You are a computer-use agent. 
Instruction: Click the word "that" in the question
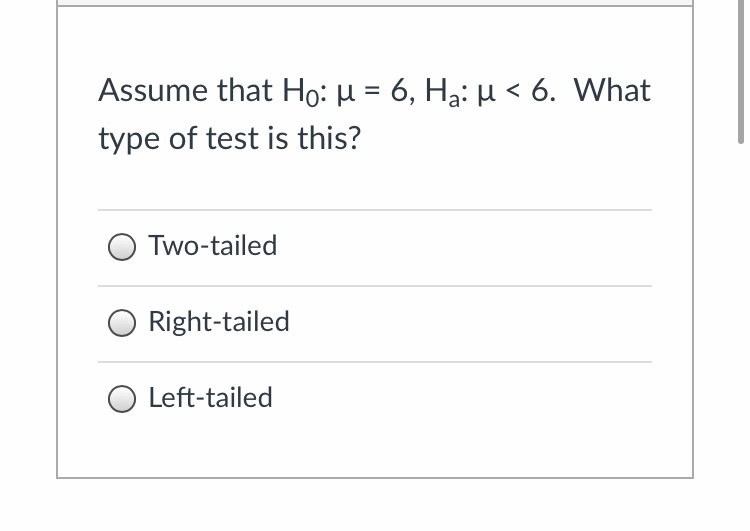239,91
